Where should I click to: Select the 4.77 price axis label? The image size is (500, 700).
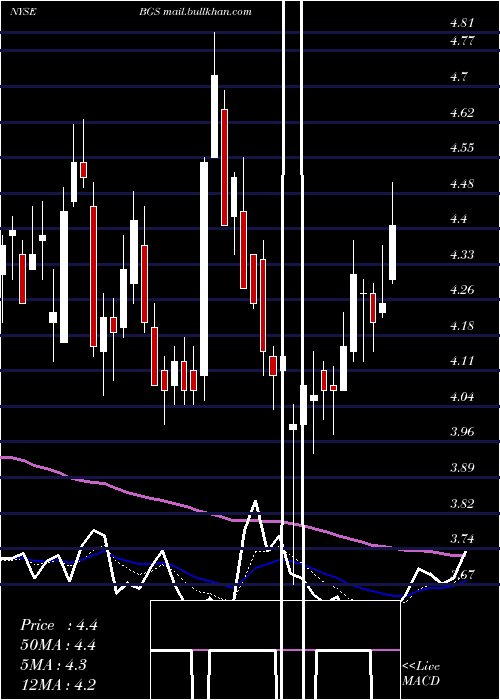pos(462,41)
